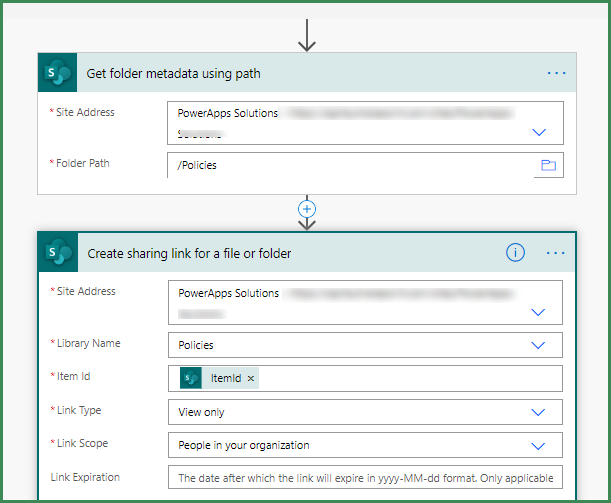Screen dimensions: 611x503
Task: Click the folder picker icon in Folder Path
Action: [x=548, y=165]
